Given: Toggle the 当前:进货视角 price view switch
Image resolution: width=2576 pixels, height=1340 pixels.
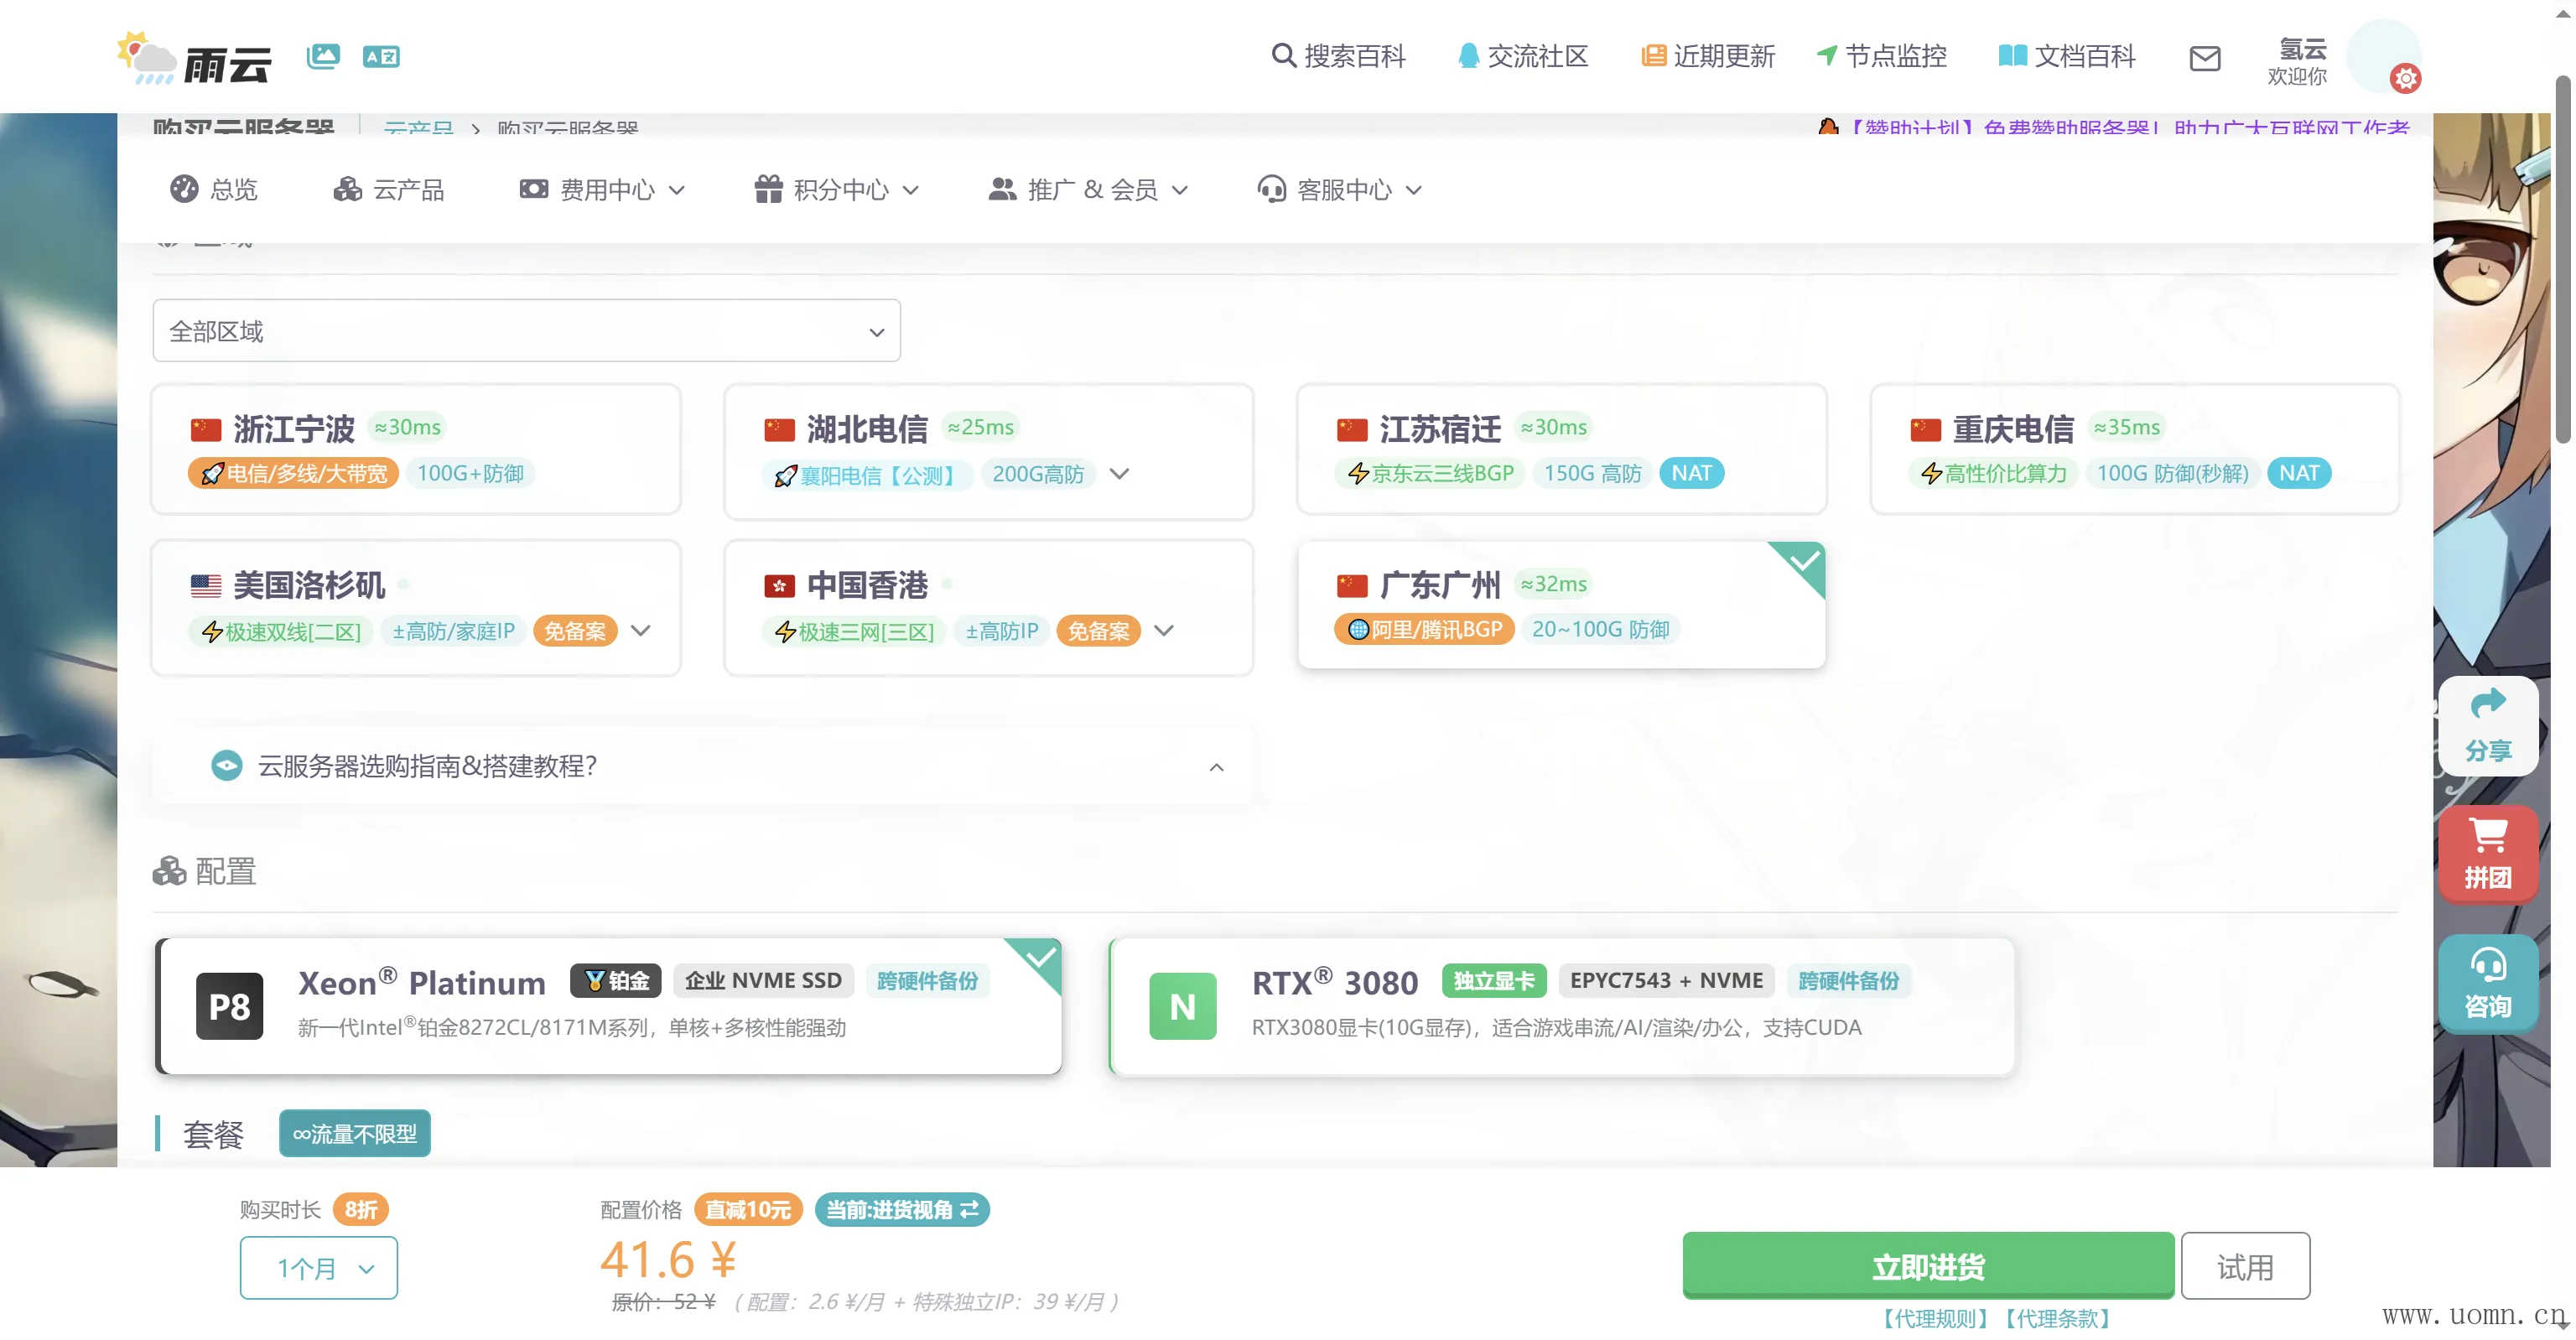Looking at the screenshot, I should (901, 1210).
